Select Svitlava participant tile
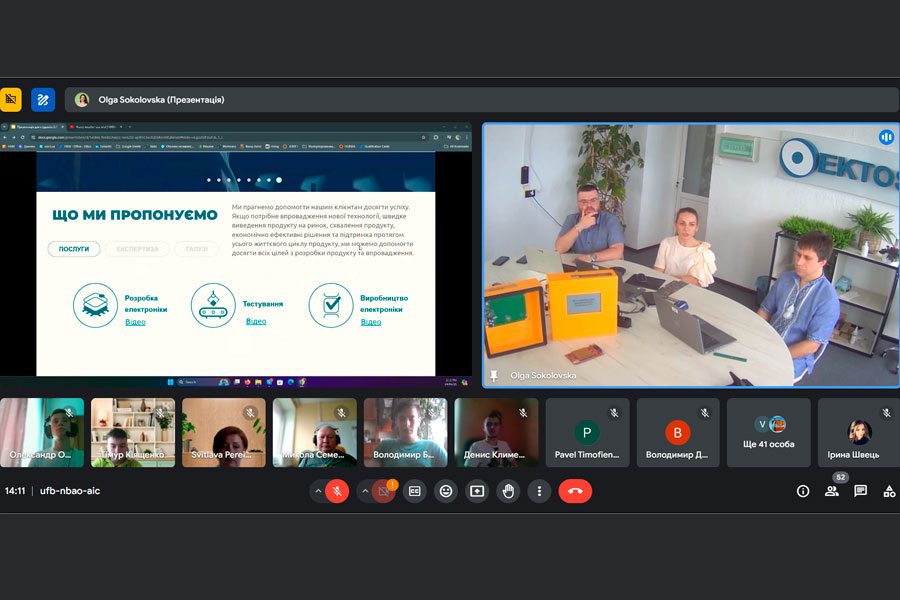Screen dimensions: 900x600 (224, 432)
